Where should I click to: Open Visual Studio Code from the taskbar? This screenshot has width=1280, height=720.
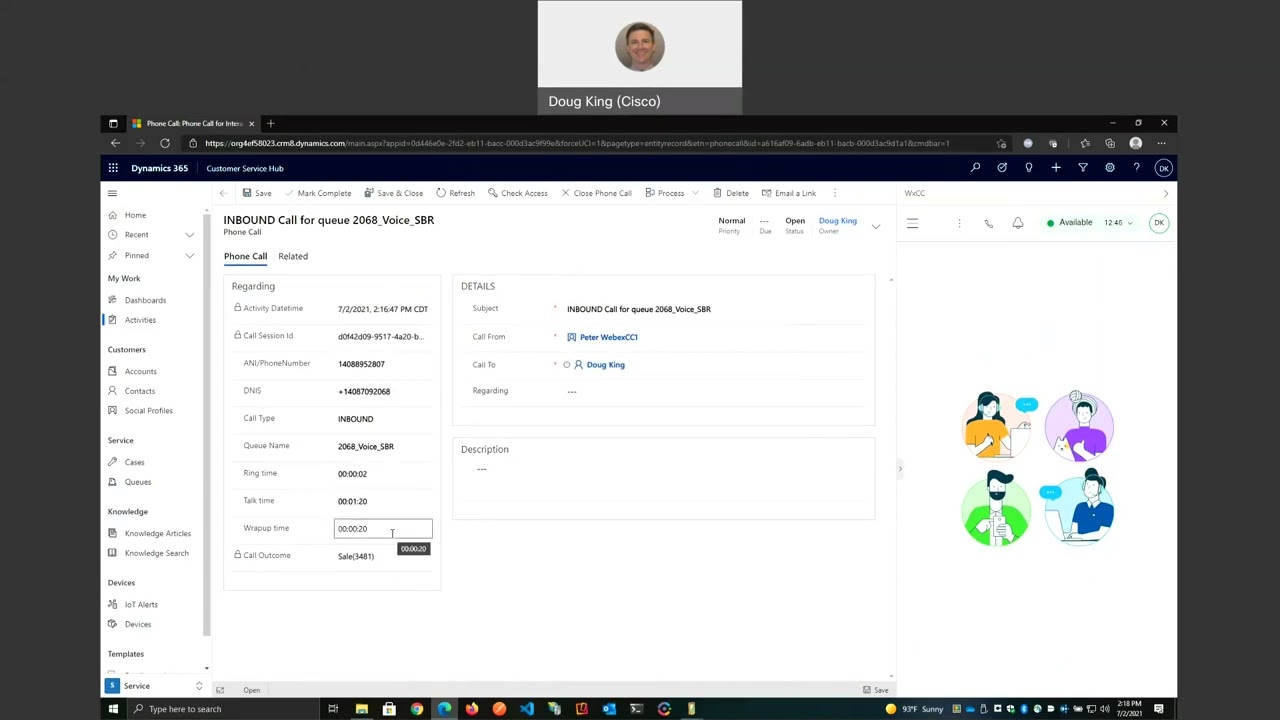coord(527,709)
